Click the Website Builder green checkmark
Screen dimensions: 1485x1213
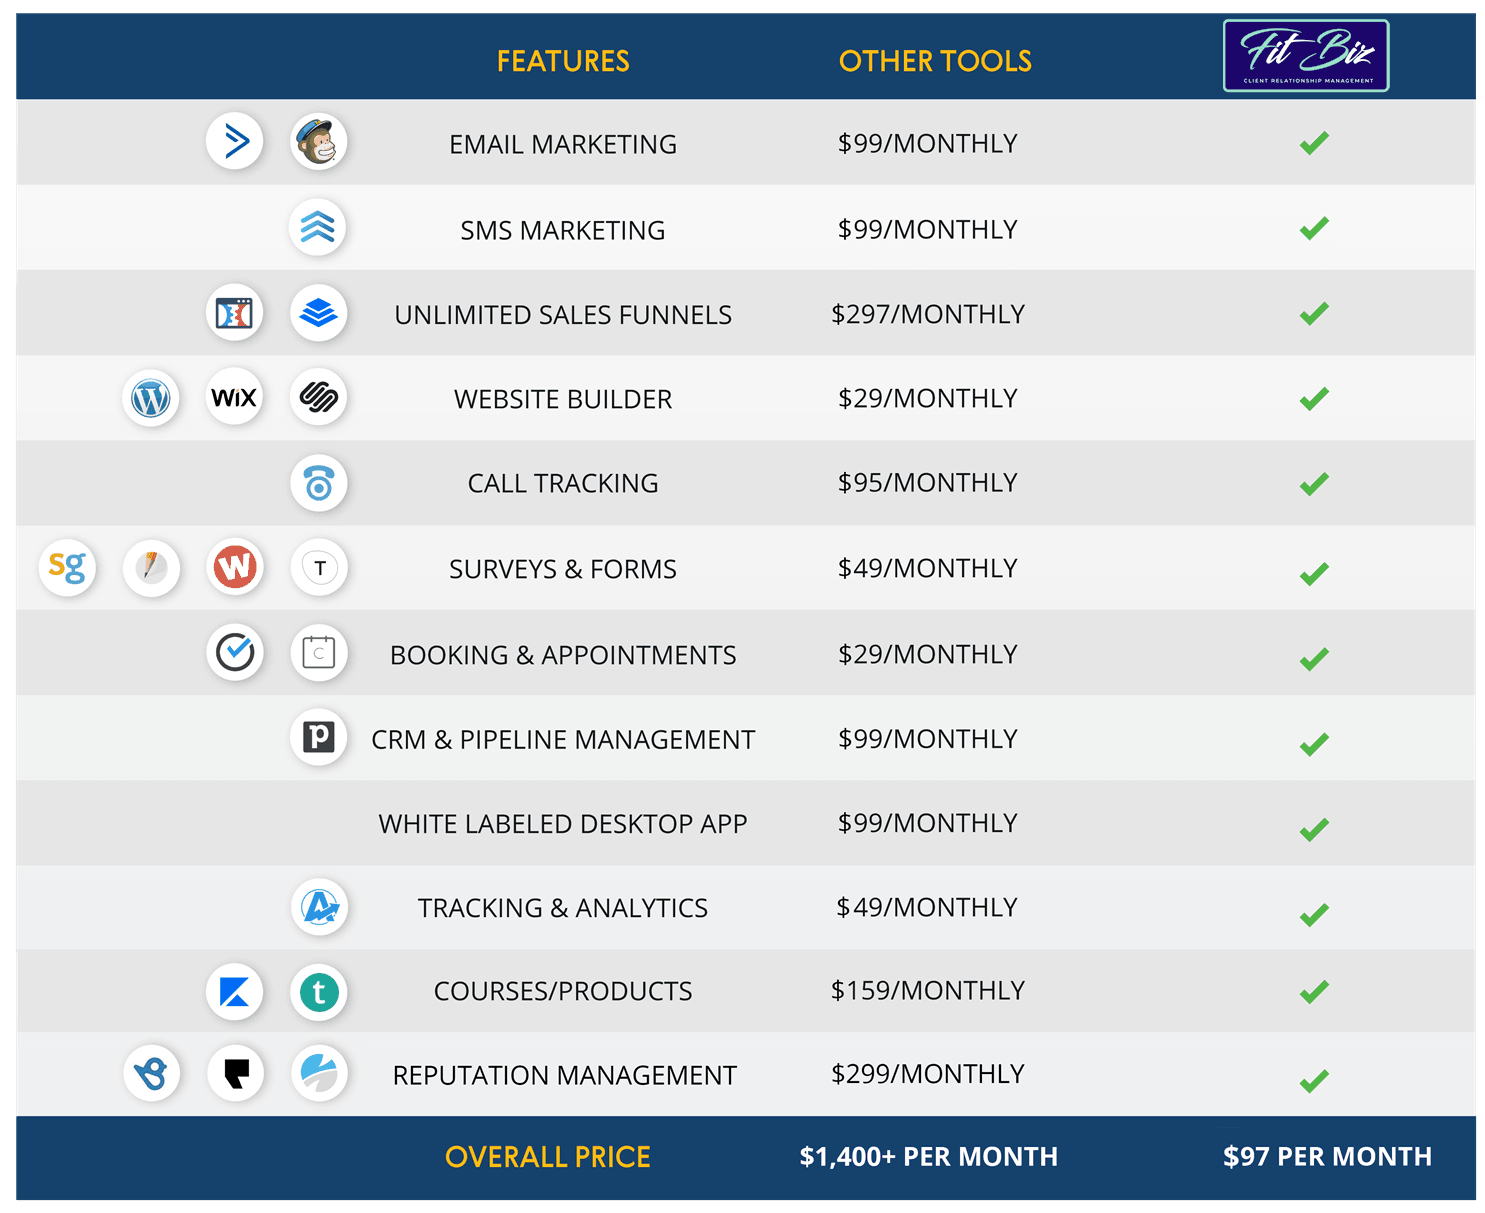point(1314,399)
